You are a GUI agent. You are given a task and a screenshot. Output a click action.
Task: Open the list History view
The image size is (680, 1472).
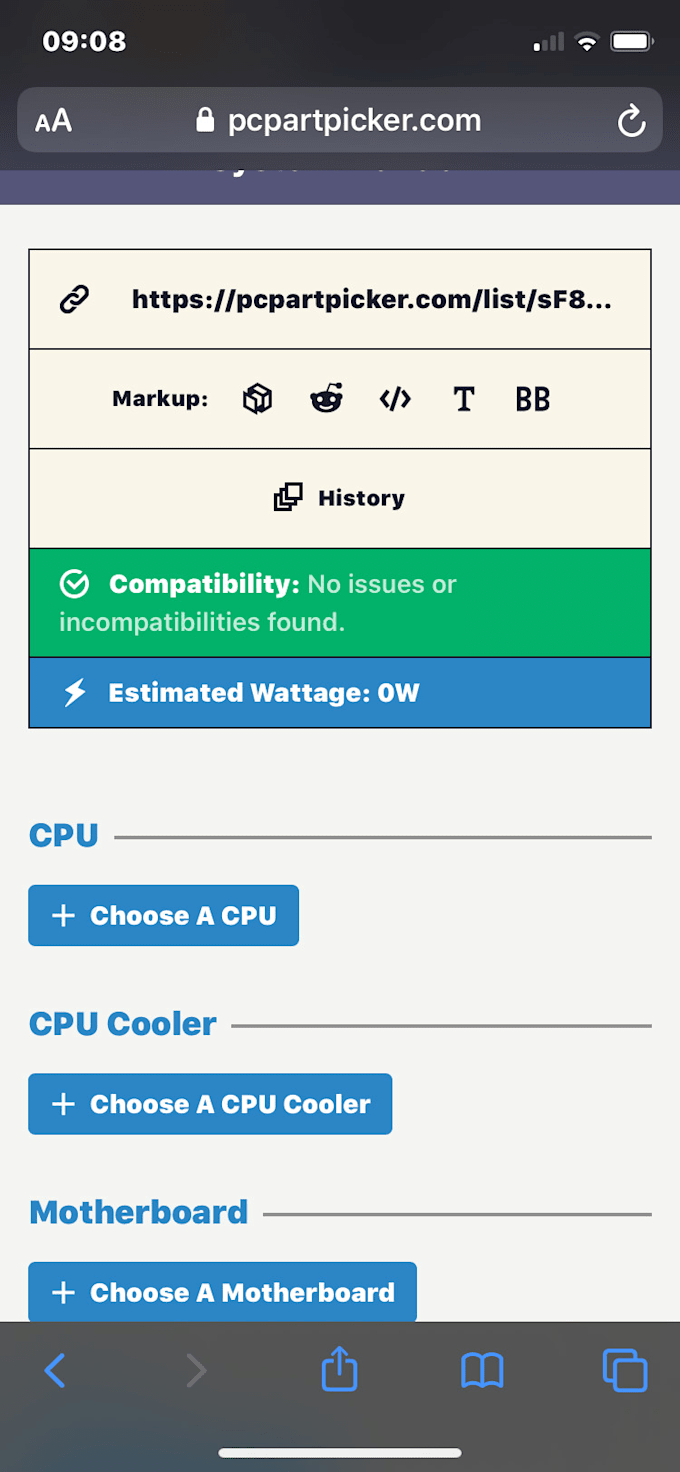coord(339,497)
